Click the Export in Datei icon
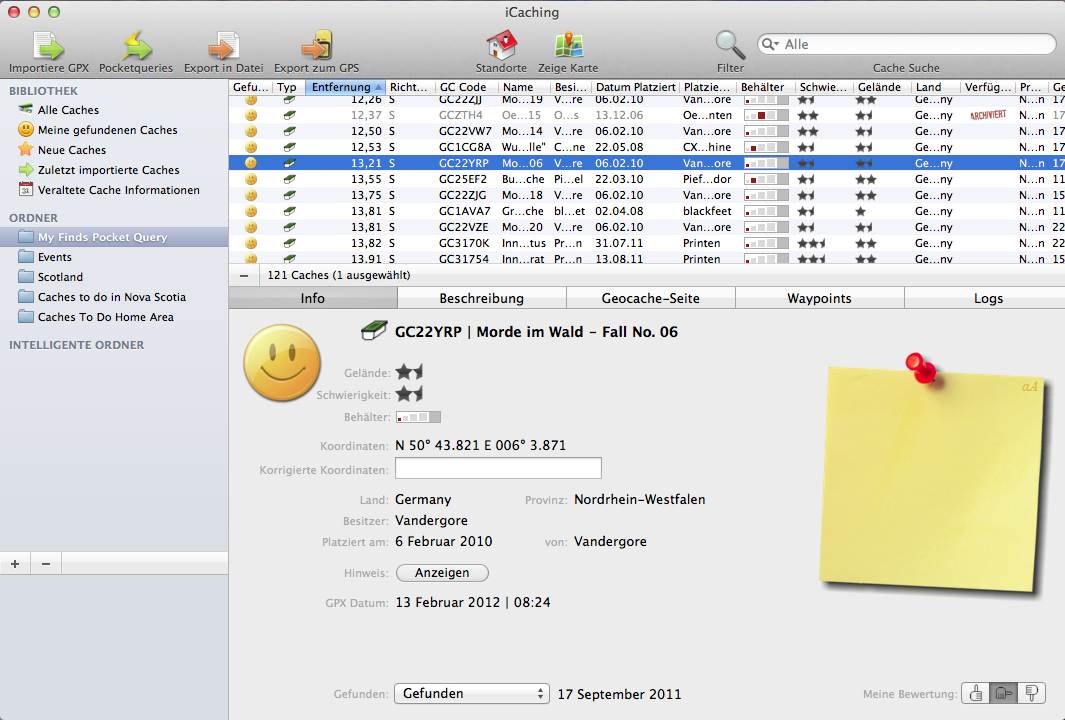This screenshot has height=720, width=1065. coord(223,46)
